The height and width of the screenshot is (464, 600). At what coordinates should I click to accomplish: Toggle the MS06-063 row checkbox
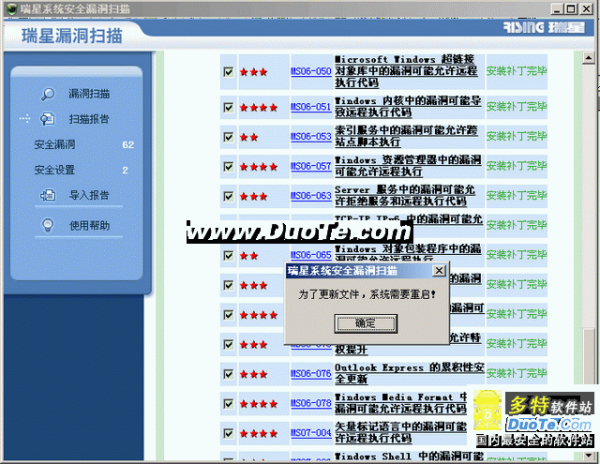tap(228, 196)
